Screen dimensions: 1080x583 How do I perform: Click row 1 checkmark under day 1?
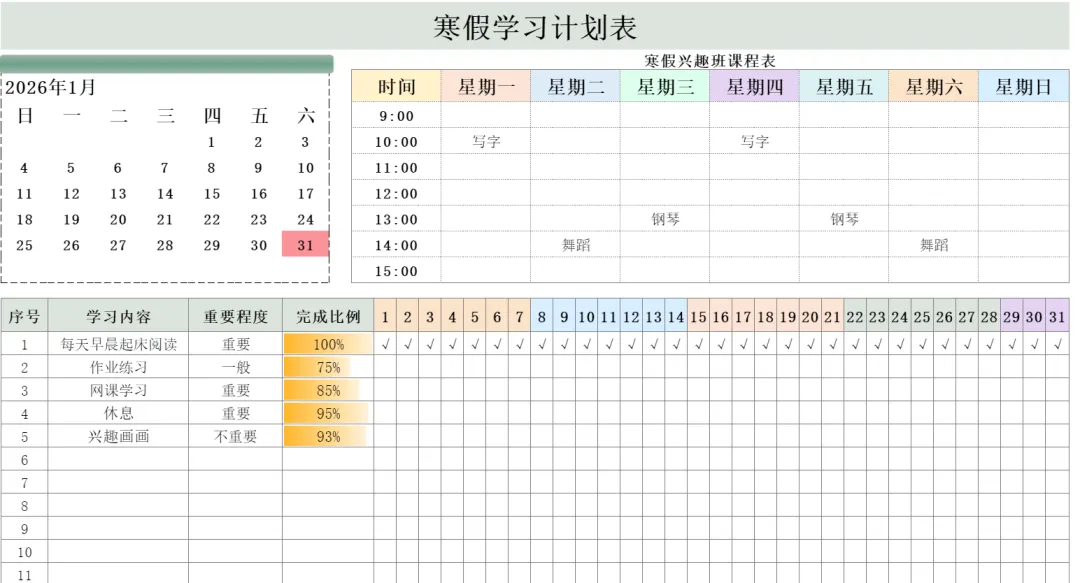click(x=385, y=344)
